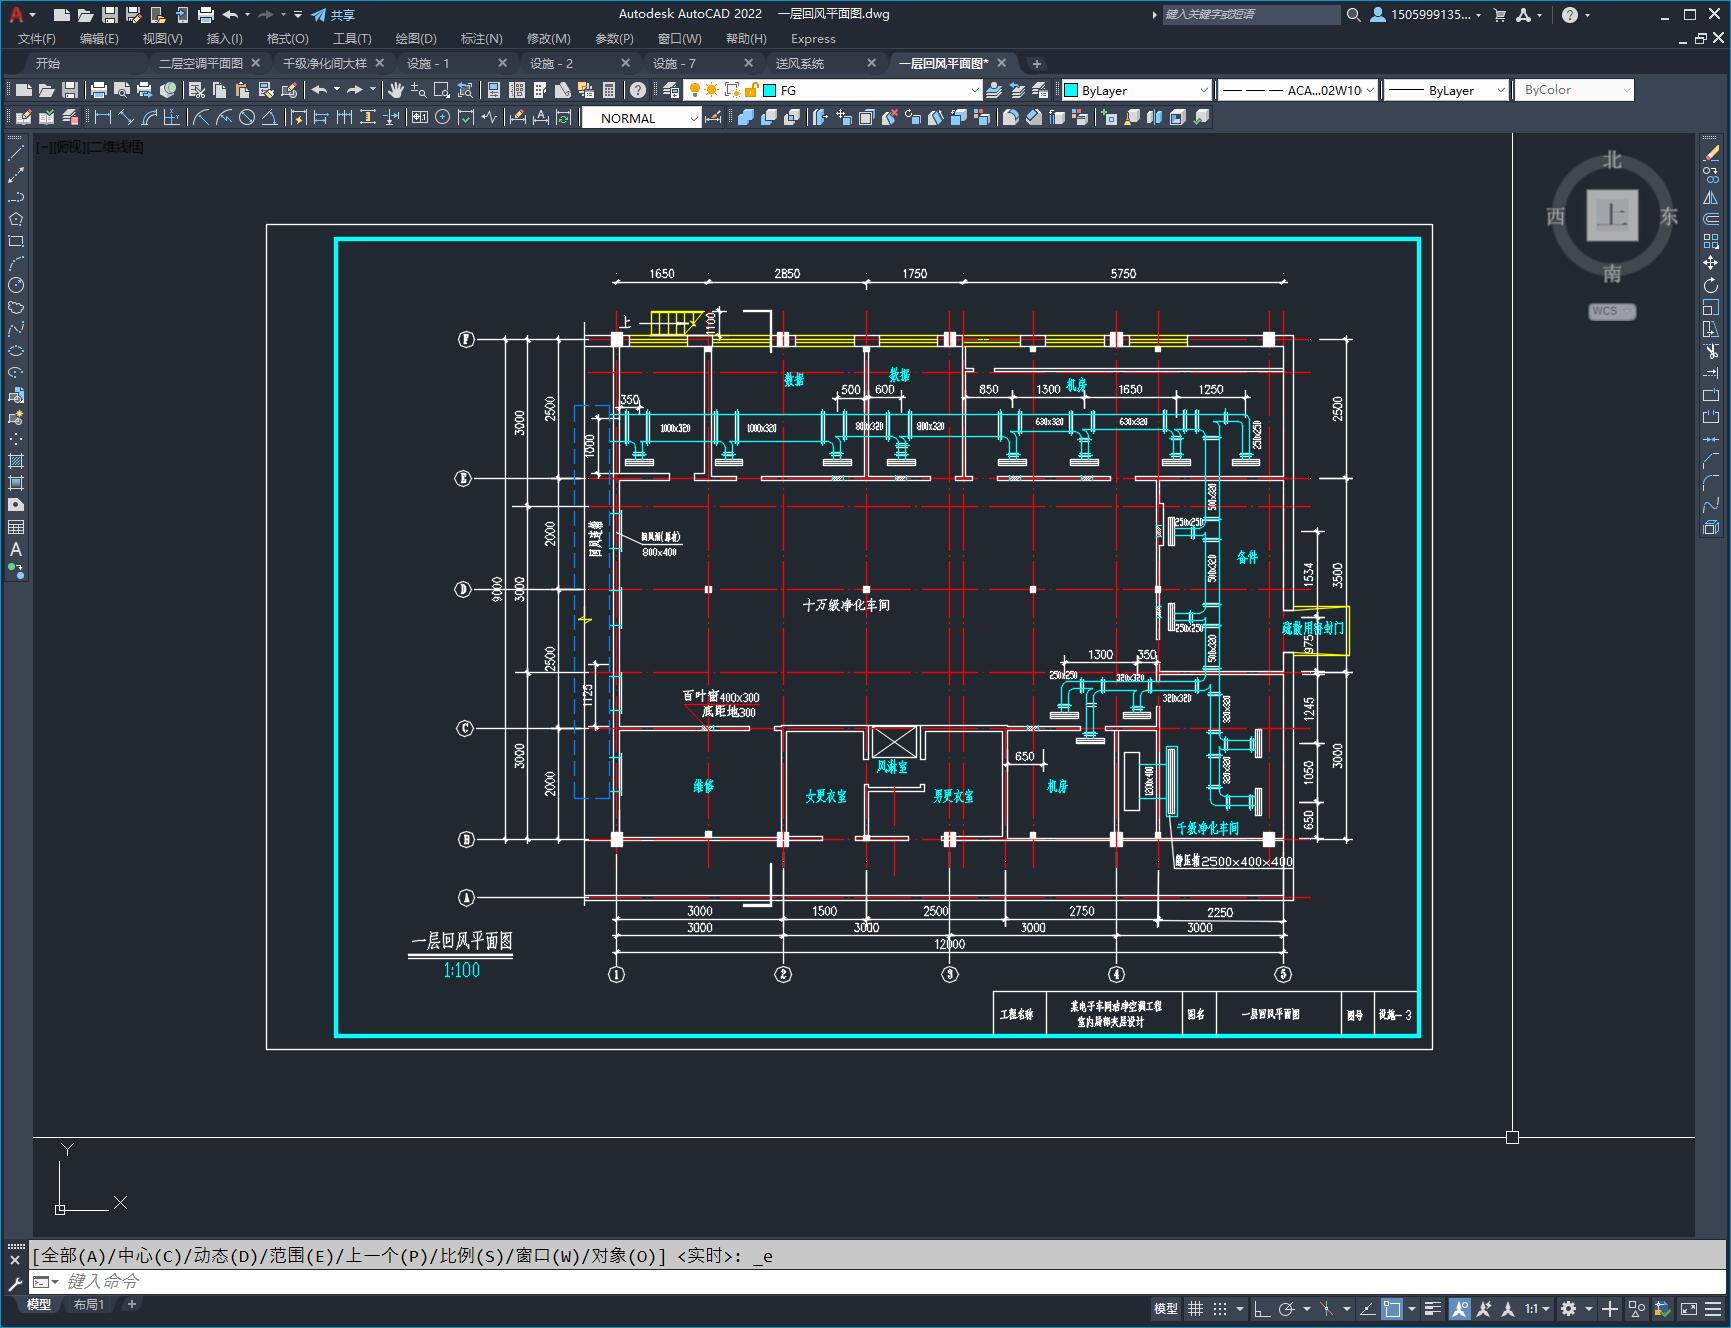Select the Erase tool in right toolbar
Image resolution: width=1731 pixels, height=1328 pixels.
pos(1711,153)
